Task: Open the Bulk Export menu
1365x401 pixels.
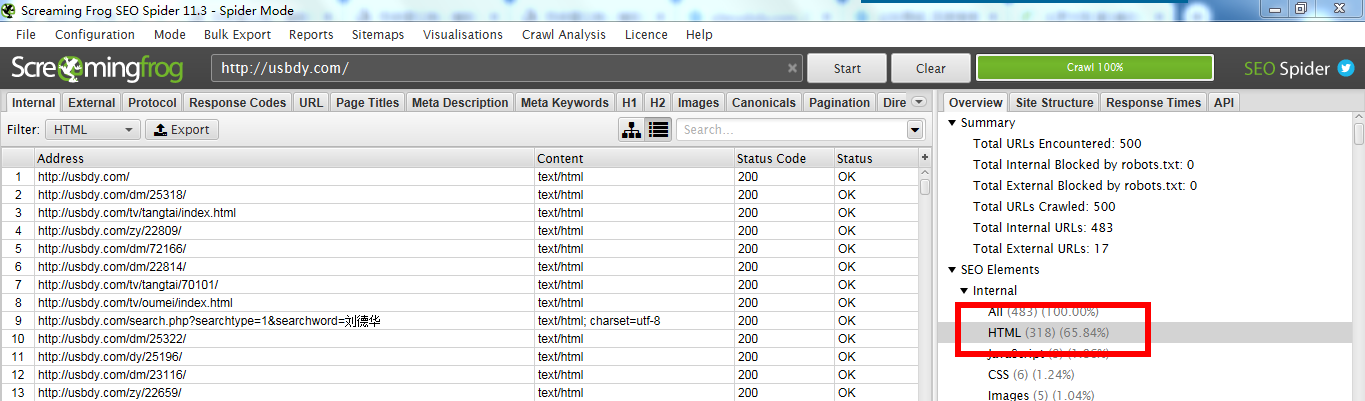Action: coord(237,34)
